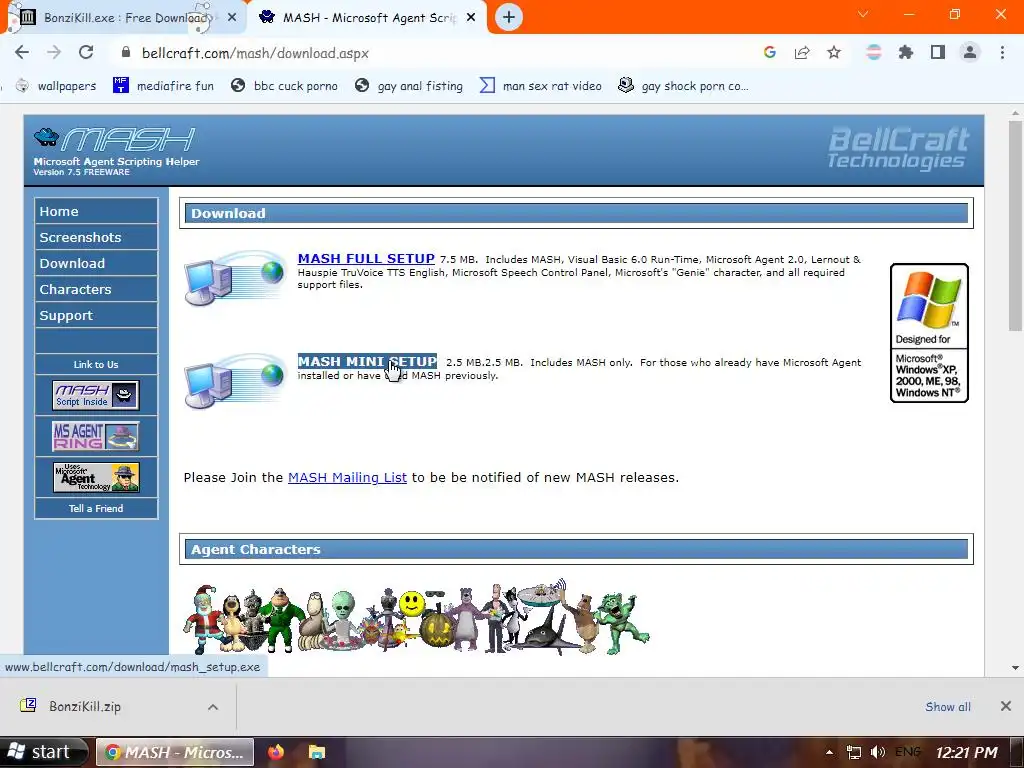
Task: Share this page via the share icon
Action: tap(802, 53)
